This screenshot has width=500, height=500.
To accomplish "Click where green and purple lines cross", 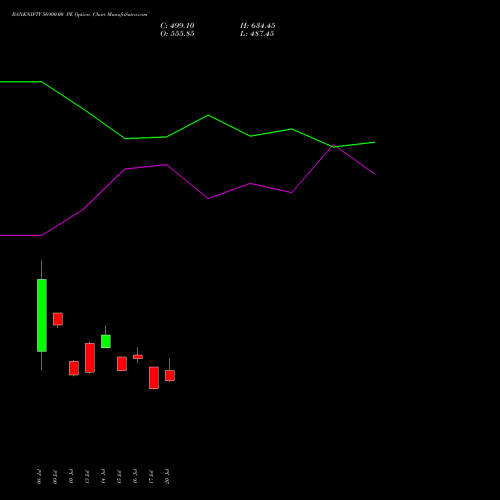I will pos(333,146).
